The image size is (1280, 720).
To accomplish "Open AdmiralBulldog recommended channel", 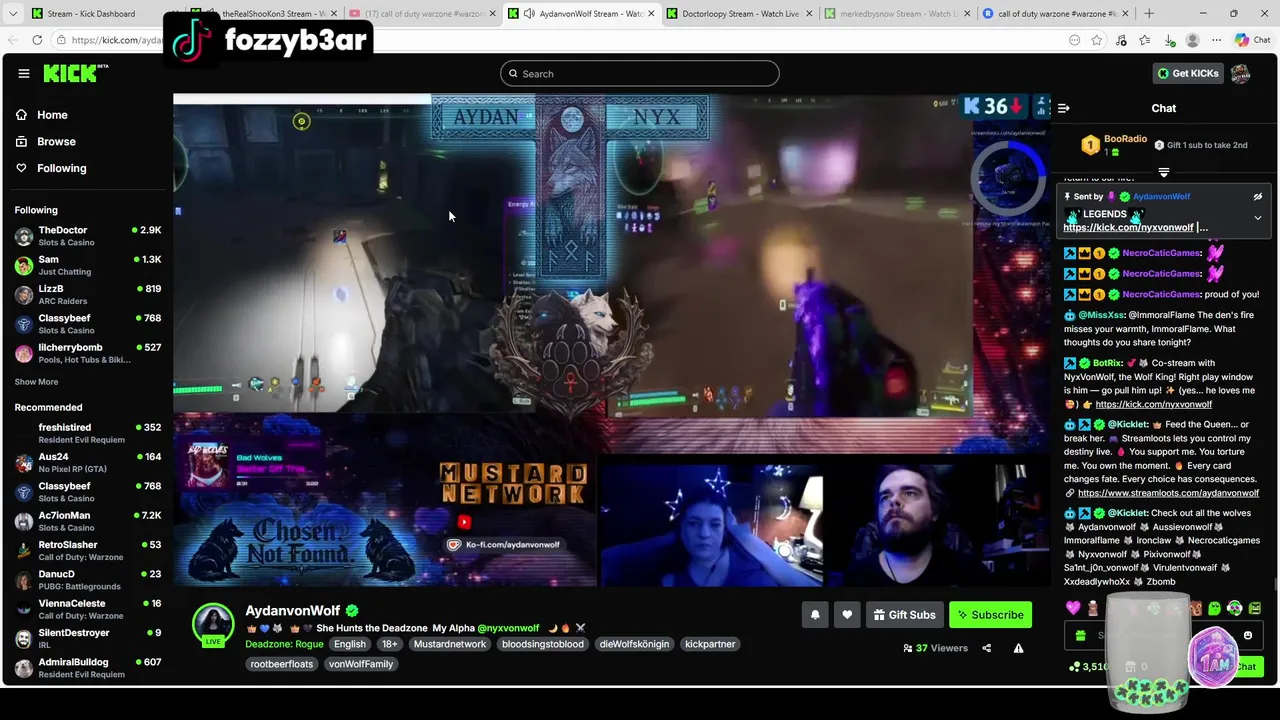I will 88,668.
